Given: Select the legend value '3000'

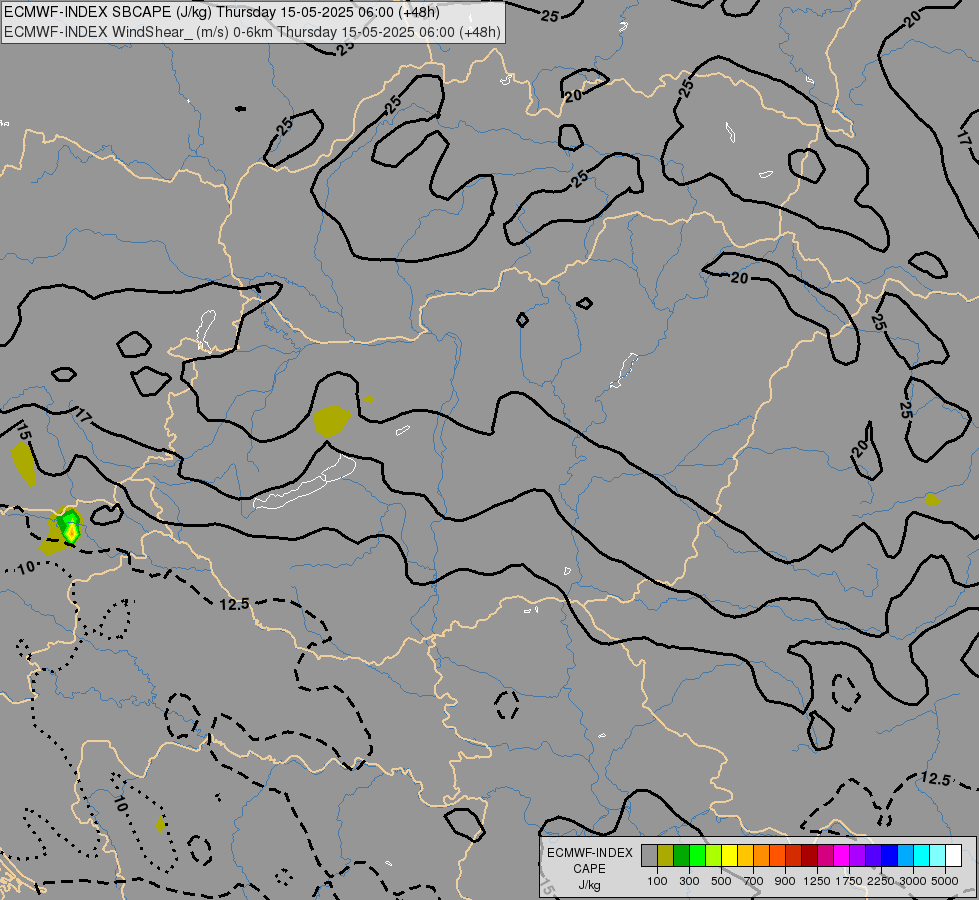Looking at the screenshot, I should click(x=913, y=881).
